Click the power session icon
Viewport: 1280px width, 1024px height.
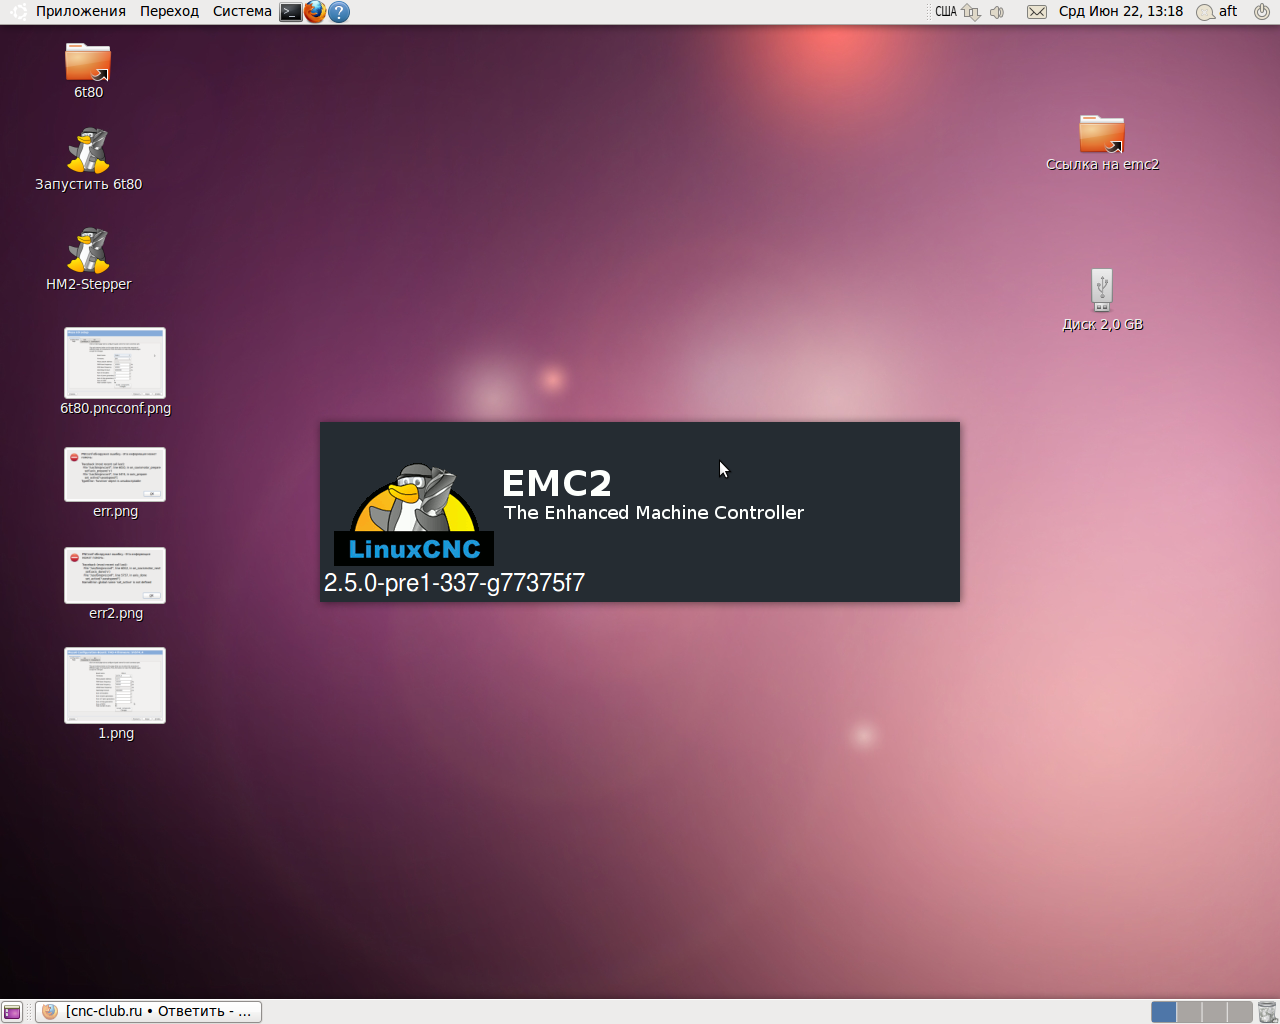(1262, 12)
